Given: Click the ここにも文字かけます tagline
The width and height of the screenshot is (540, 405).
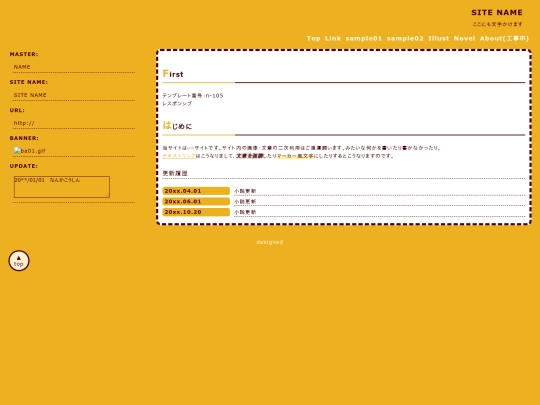Looking at the screenshot, I should point(498,24).
